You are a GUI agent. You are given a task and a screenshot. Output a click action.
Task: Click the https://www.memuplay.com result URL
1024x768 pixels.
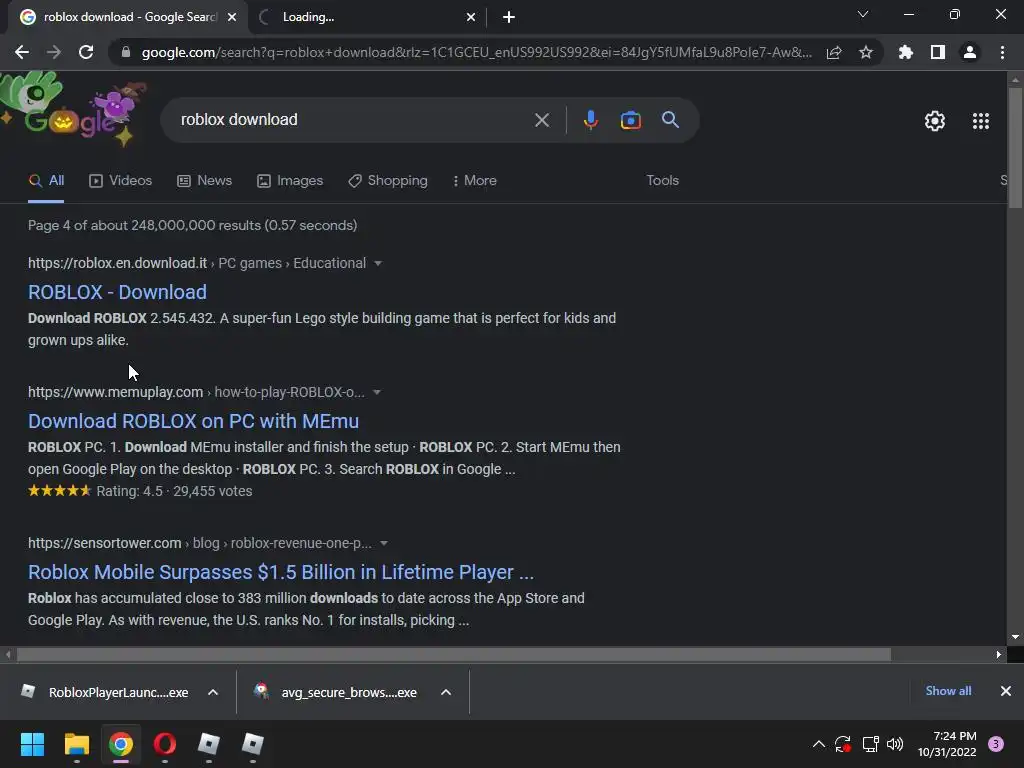(116, 392)
